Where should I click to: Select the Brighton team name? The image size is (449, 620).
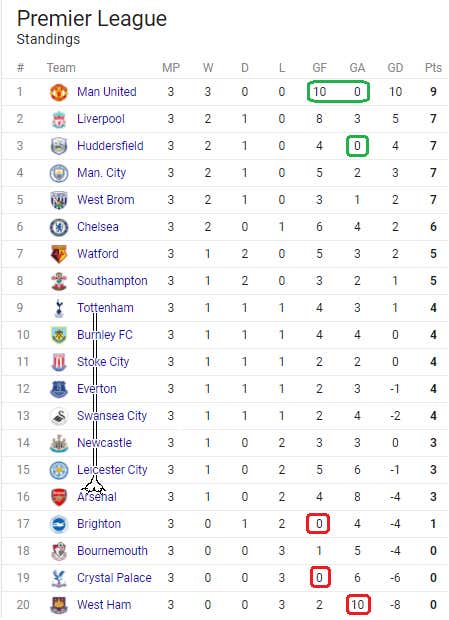click(99, 524)
